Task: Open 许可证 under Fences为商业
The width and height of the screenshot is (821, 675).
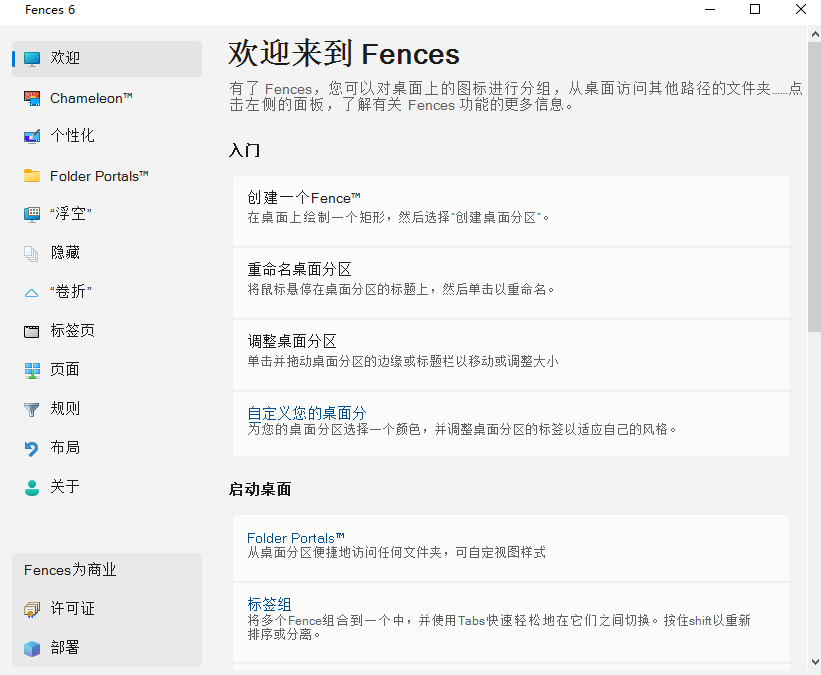Action: (107, 609)
